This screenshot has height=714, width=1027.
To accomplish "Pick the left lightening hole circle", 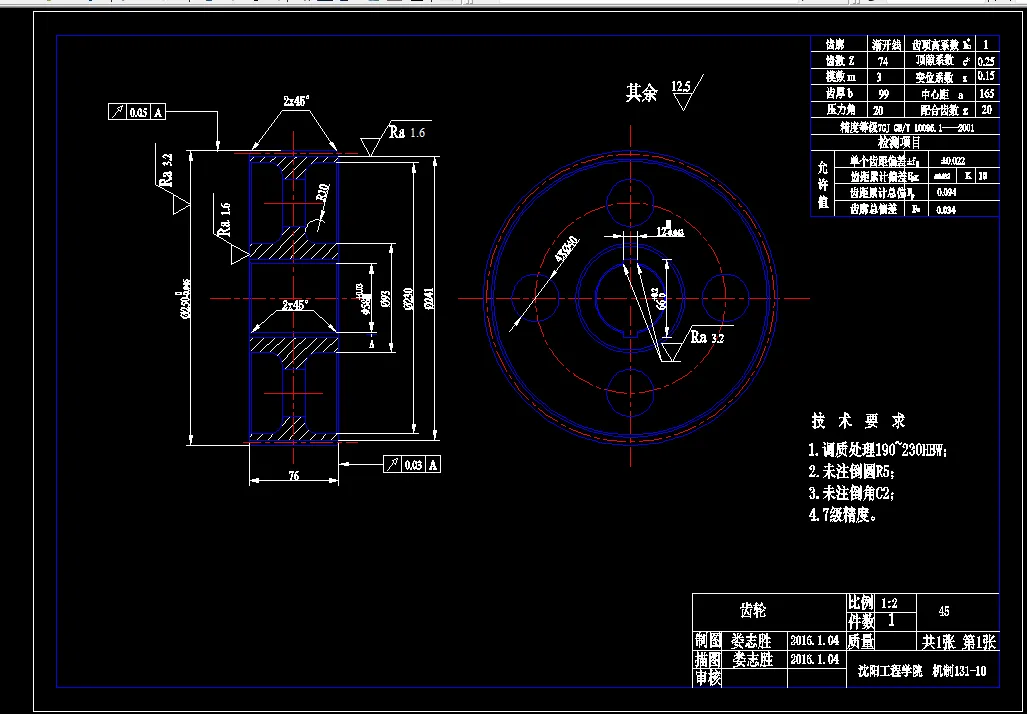I will (x=535, y=297).
